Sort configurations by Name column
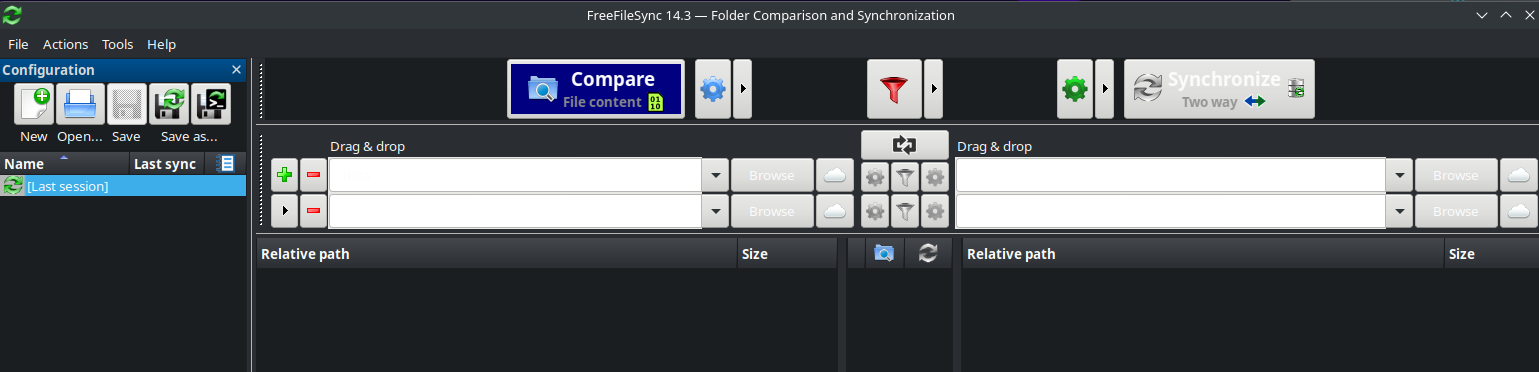Viewport: 1539px width, 372px height. (x=65, y=163)
